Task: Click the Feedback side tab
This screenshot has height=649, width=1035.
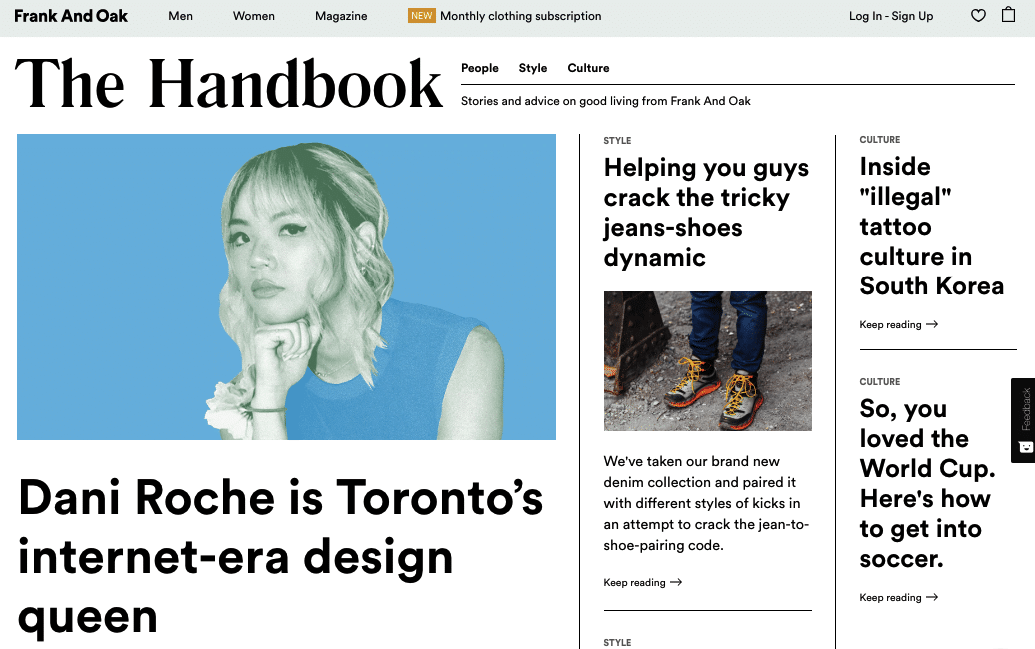Action: [x=1023, y=420]
